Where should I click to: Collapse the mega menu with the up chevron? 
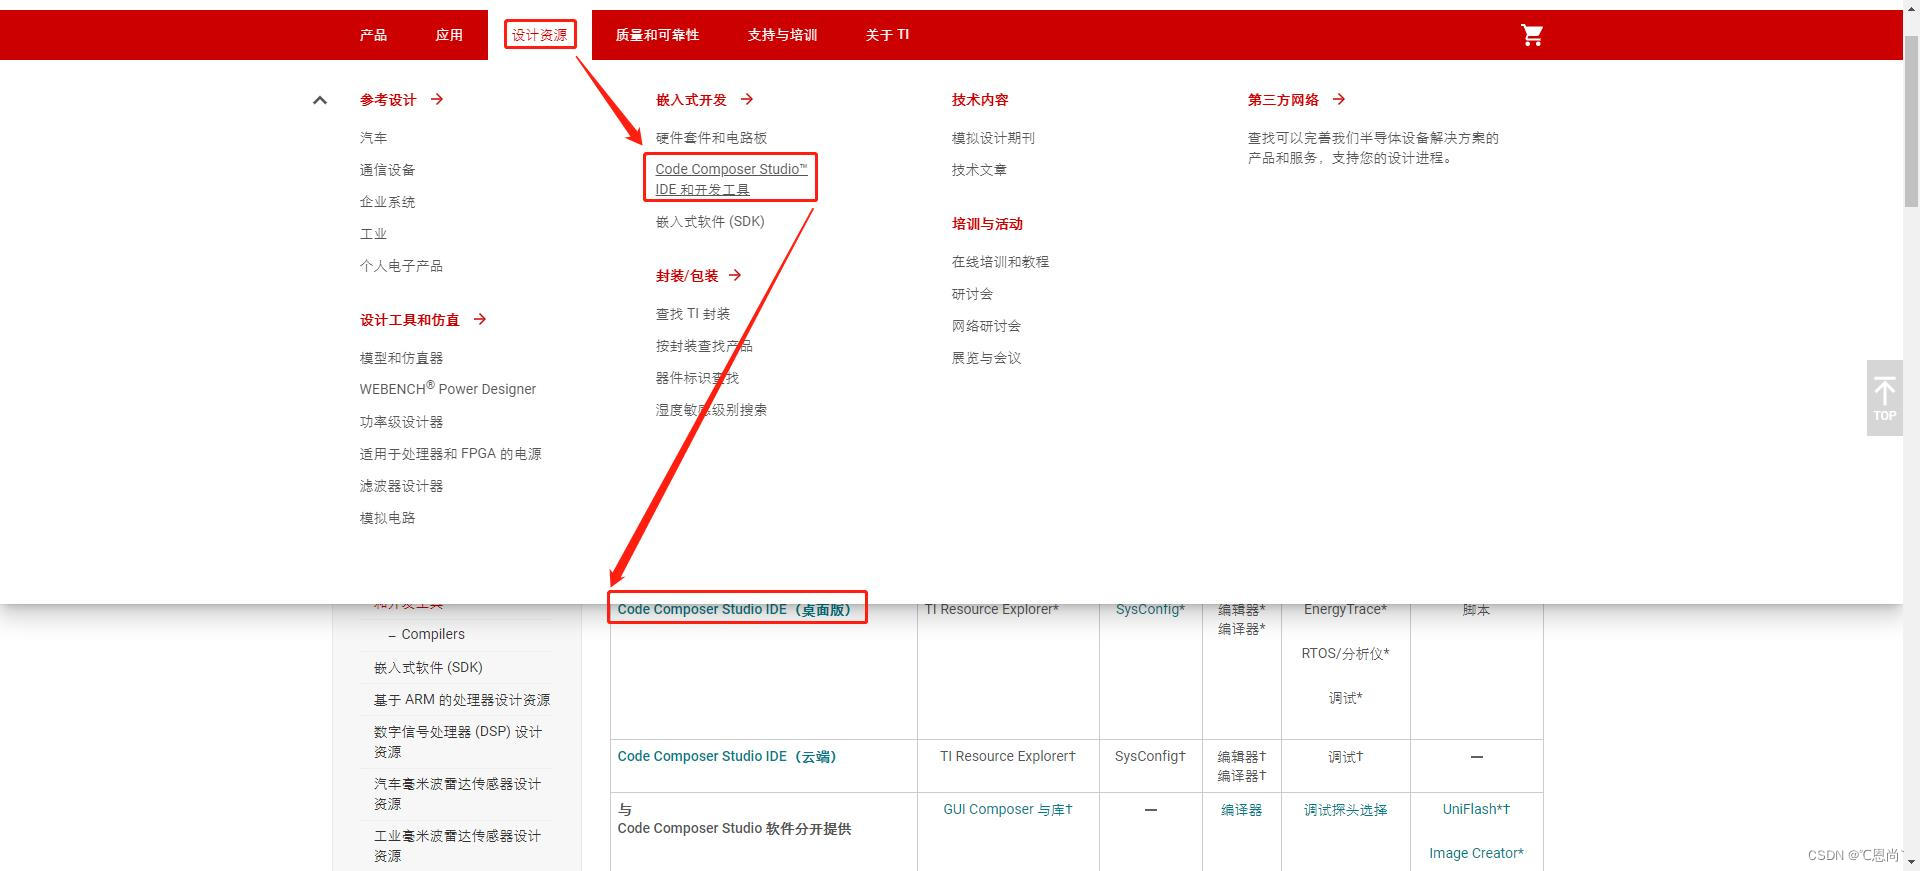click(320, 100)
